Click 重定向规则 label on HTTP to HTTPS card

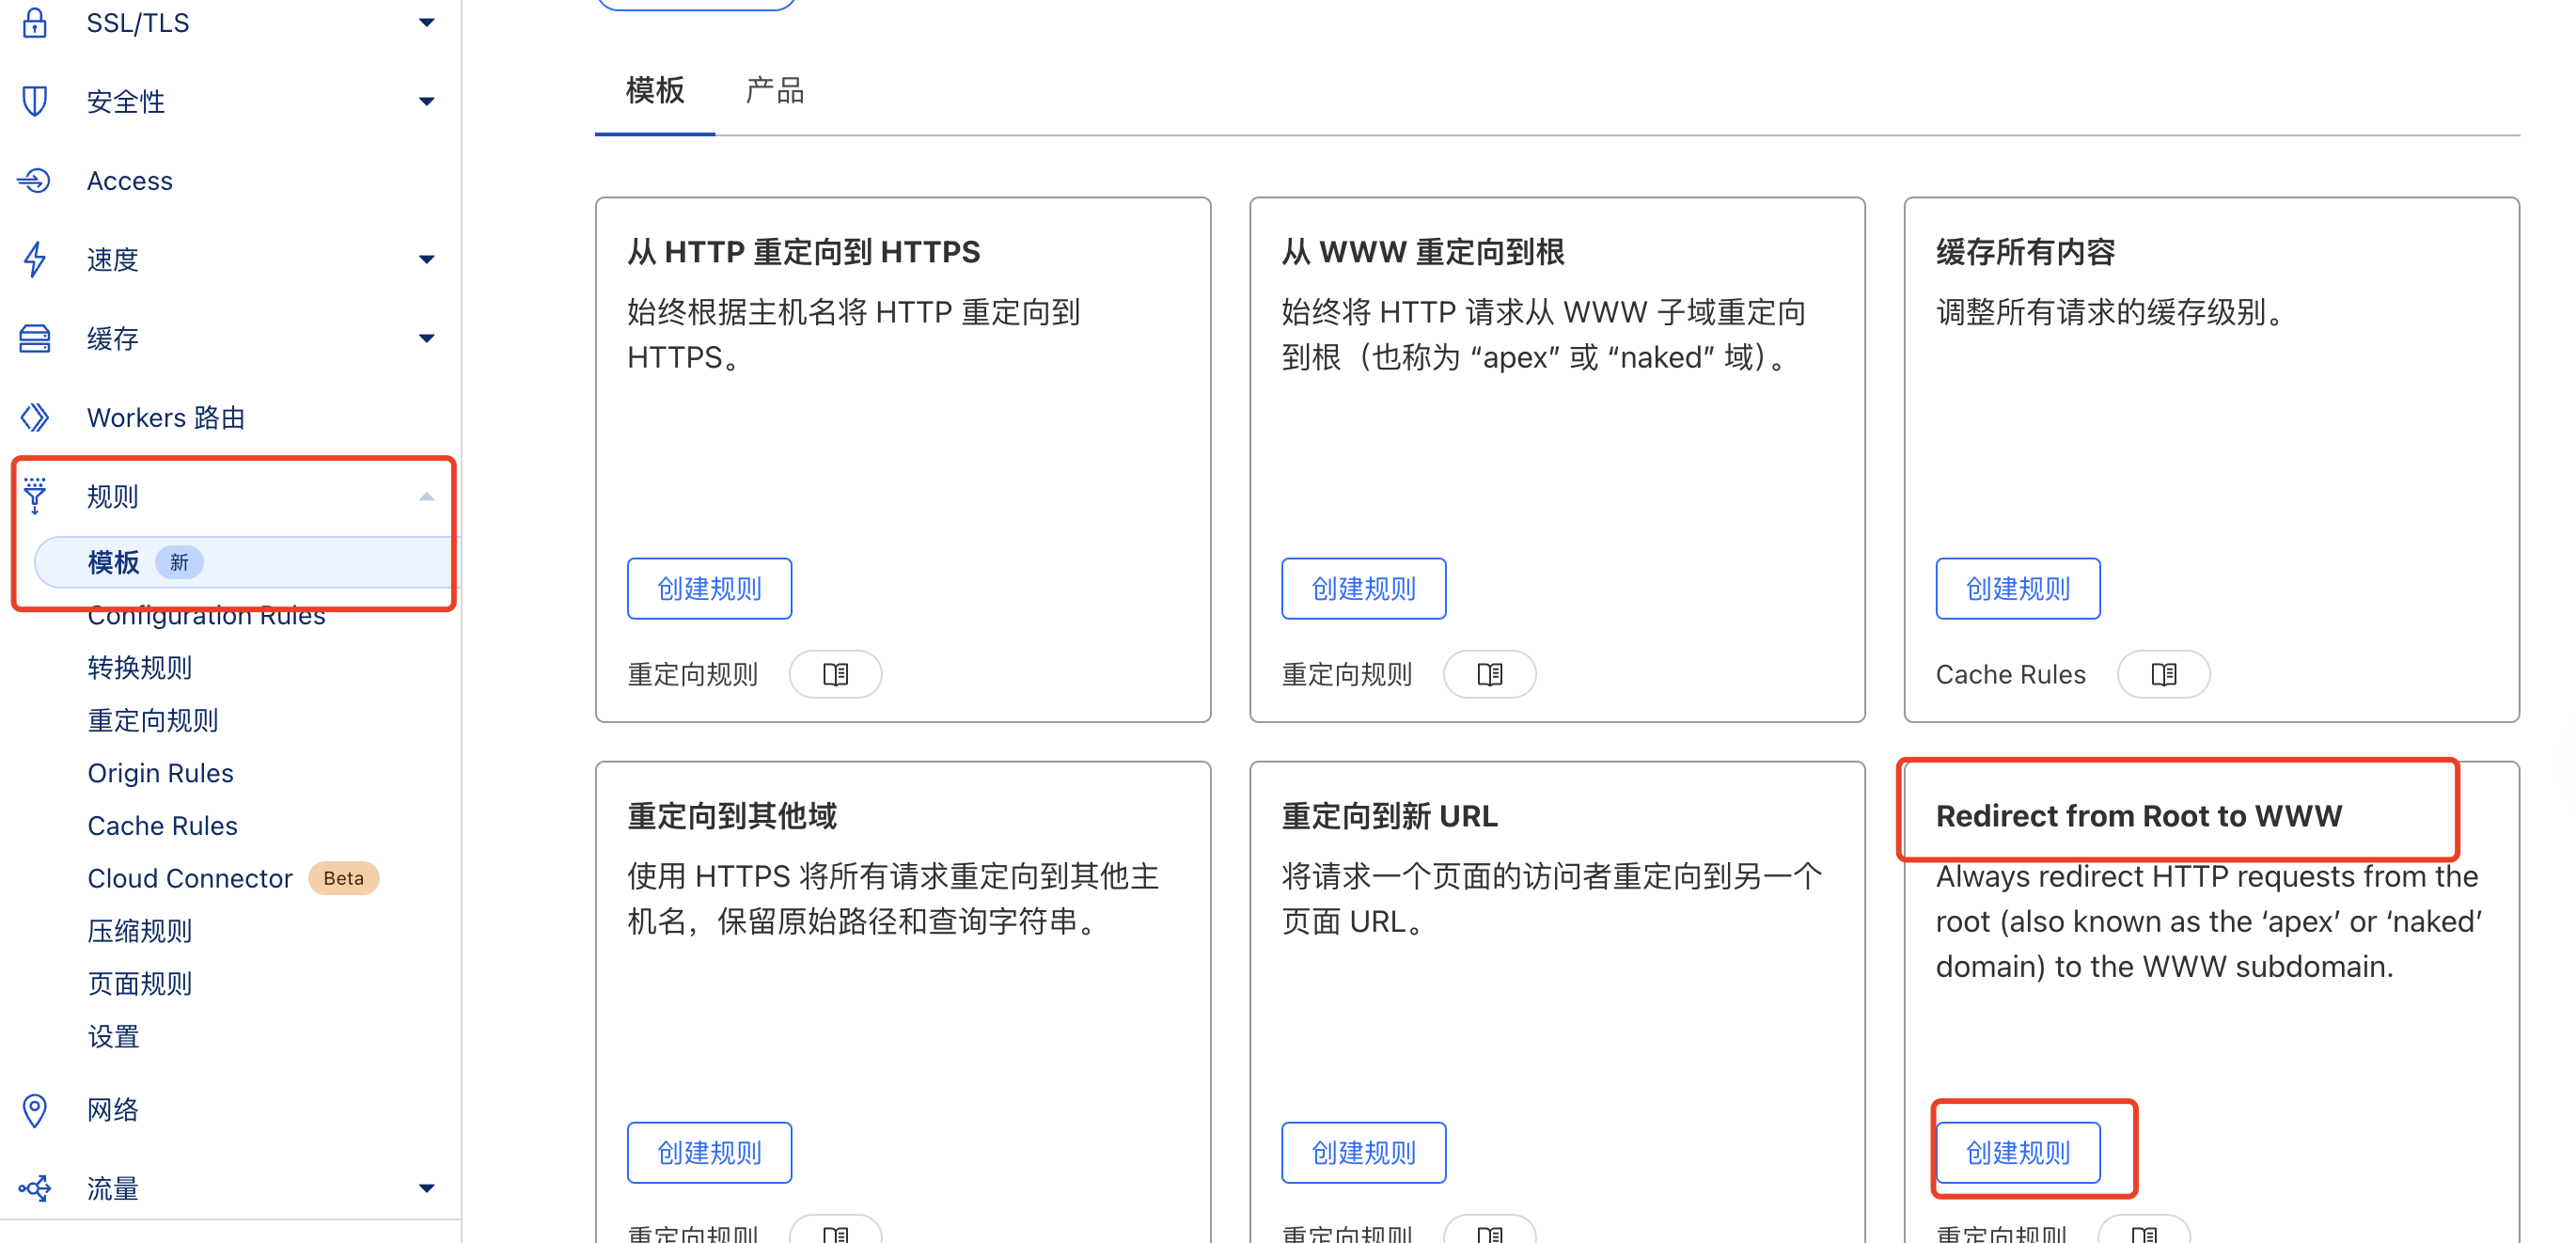click(x=692, y=674)
